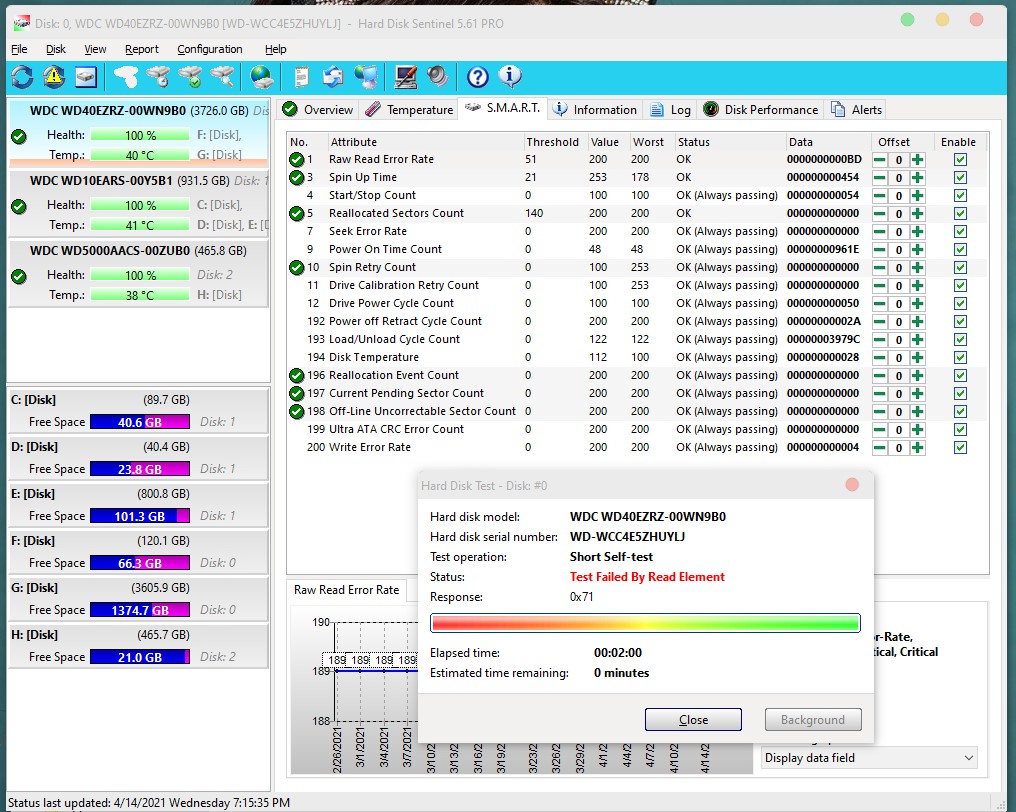Click the green health status icon of WD40EZRZ
1016x812 pixels.
click(19, 137)
